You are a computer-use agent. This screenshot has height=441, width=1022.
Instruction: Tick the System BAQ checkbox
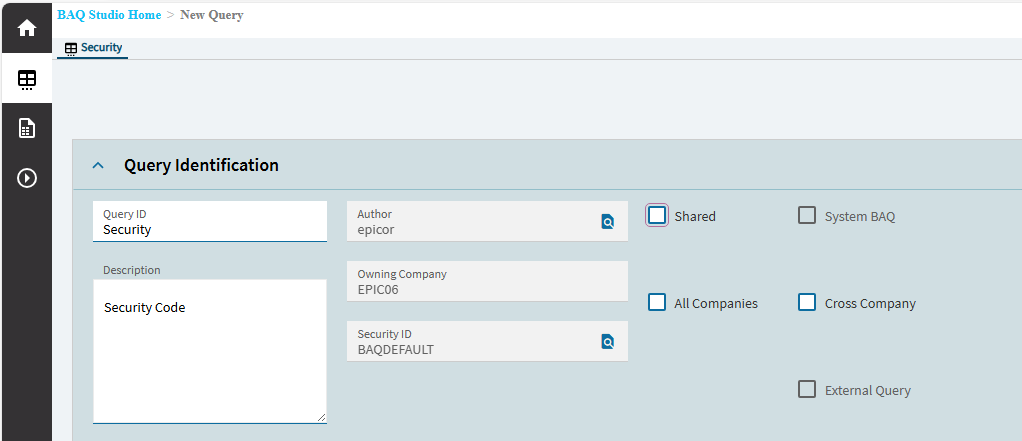807,216
